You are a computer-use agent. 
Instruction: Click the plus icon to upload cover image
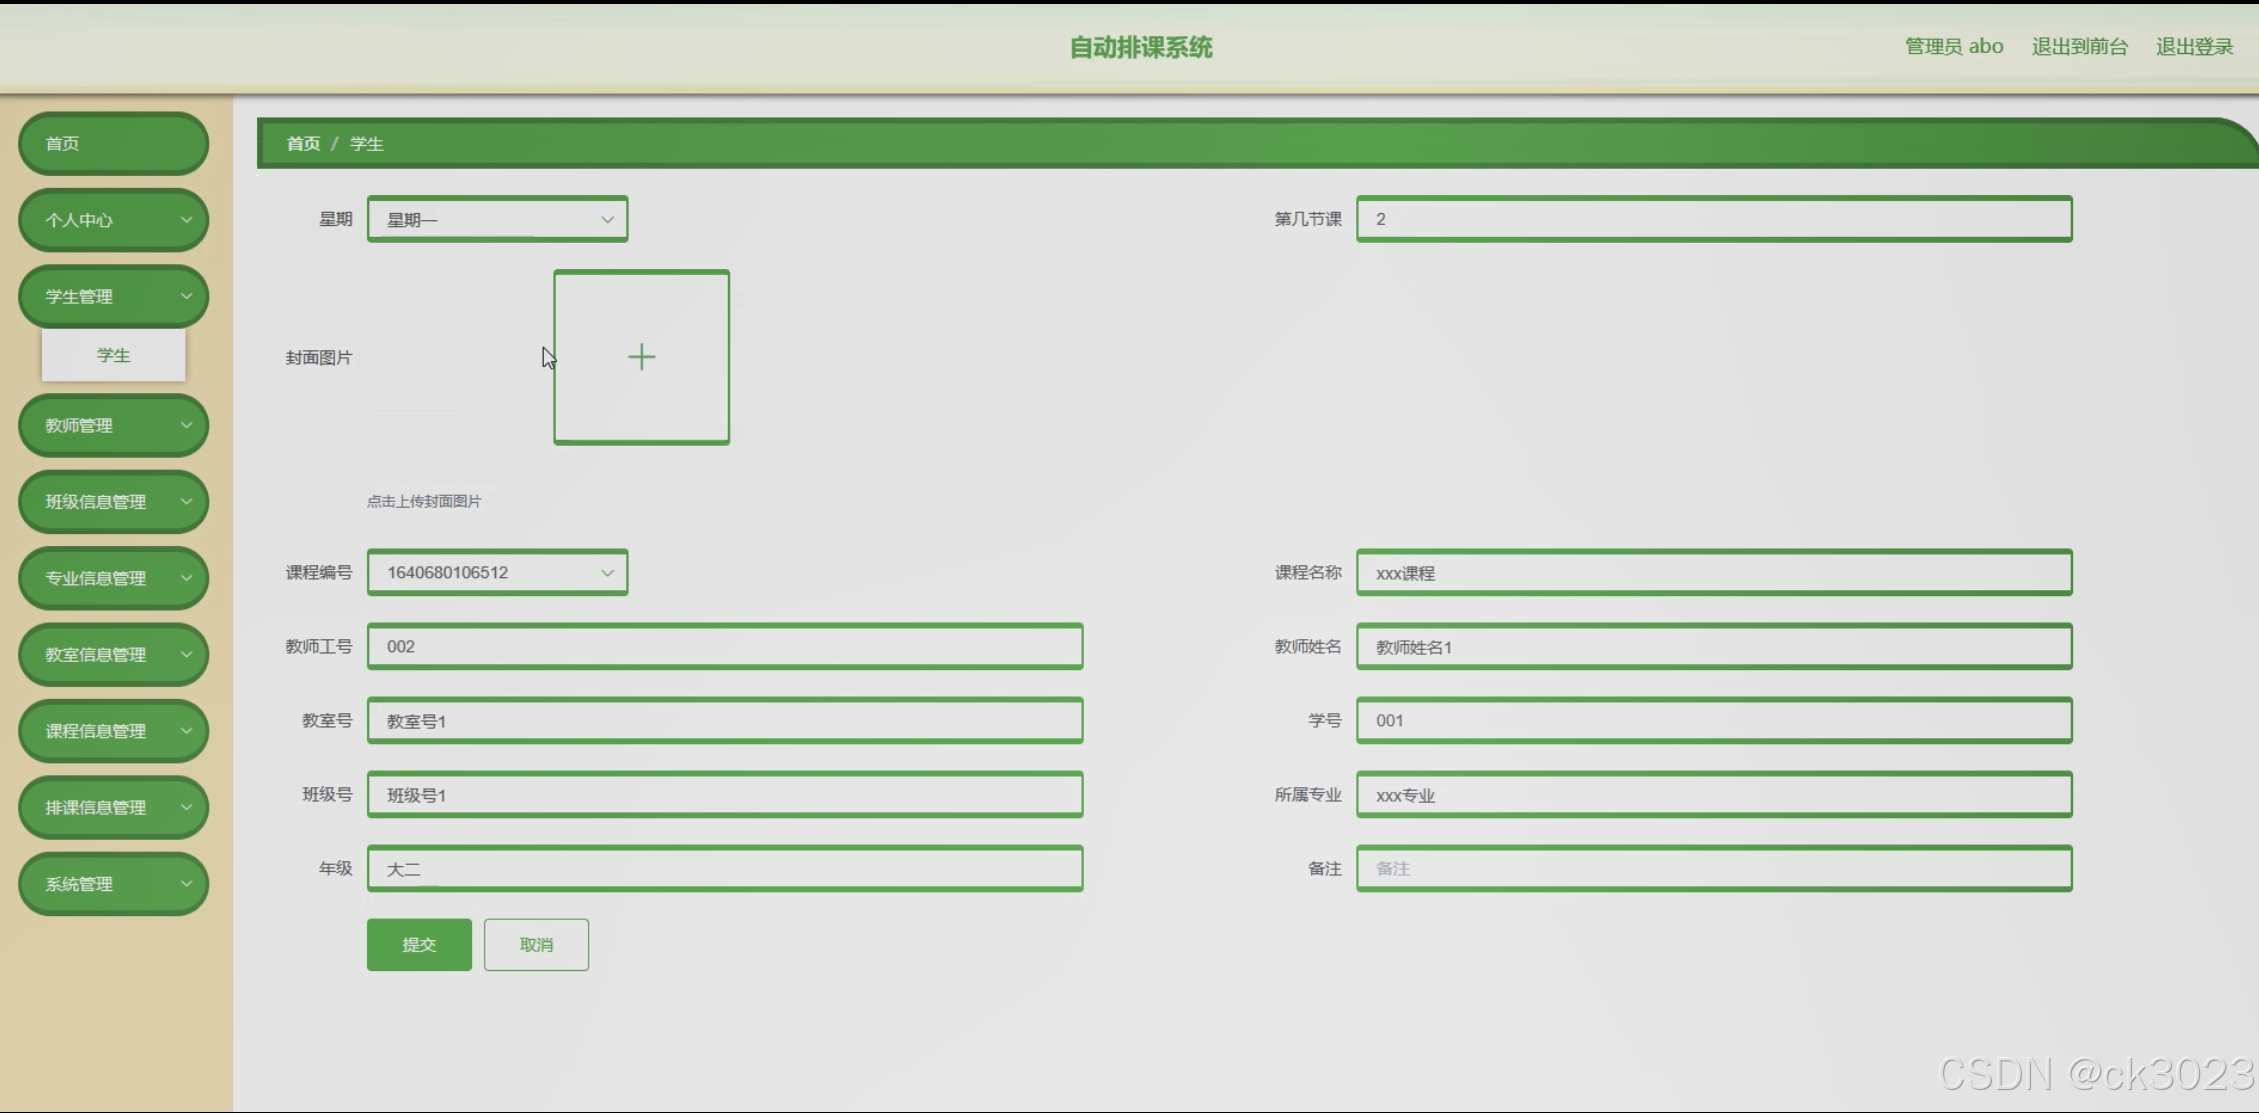coord(641,357)
